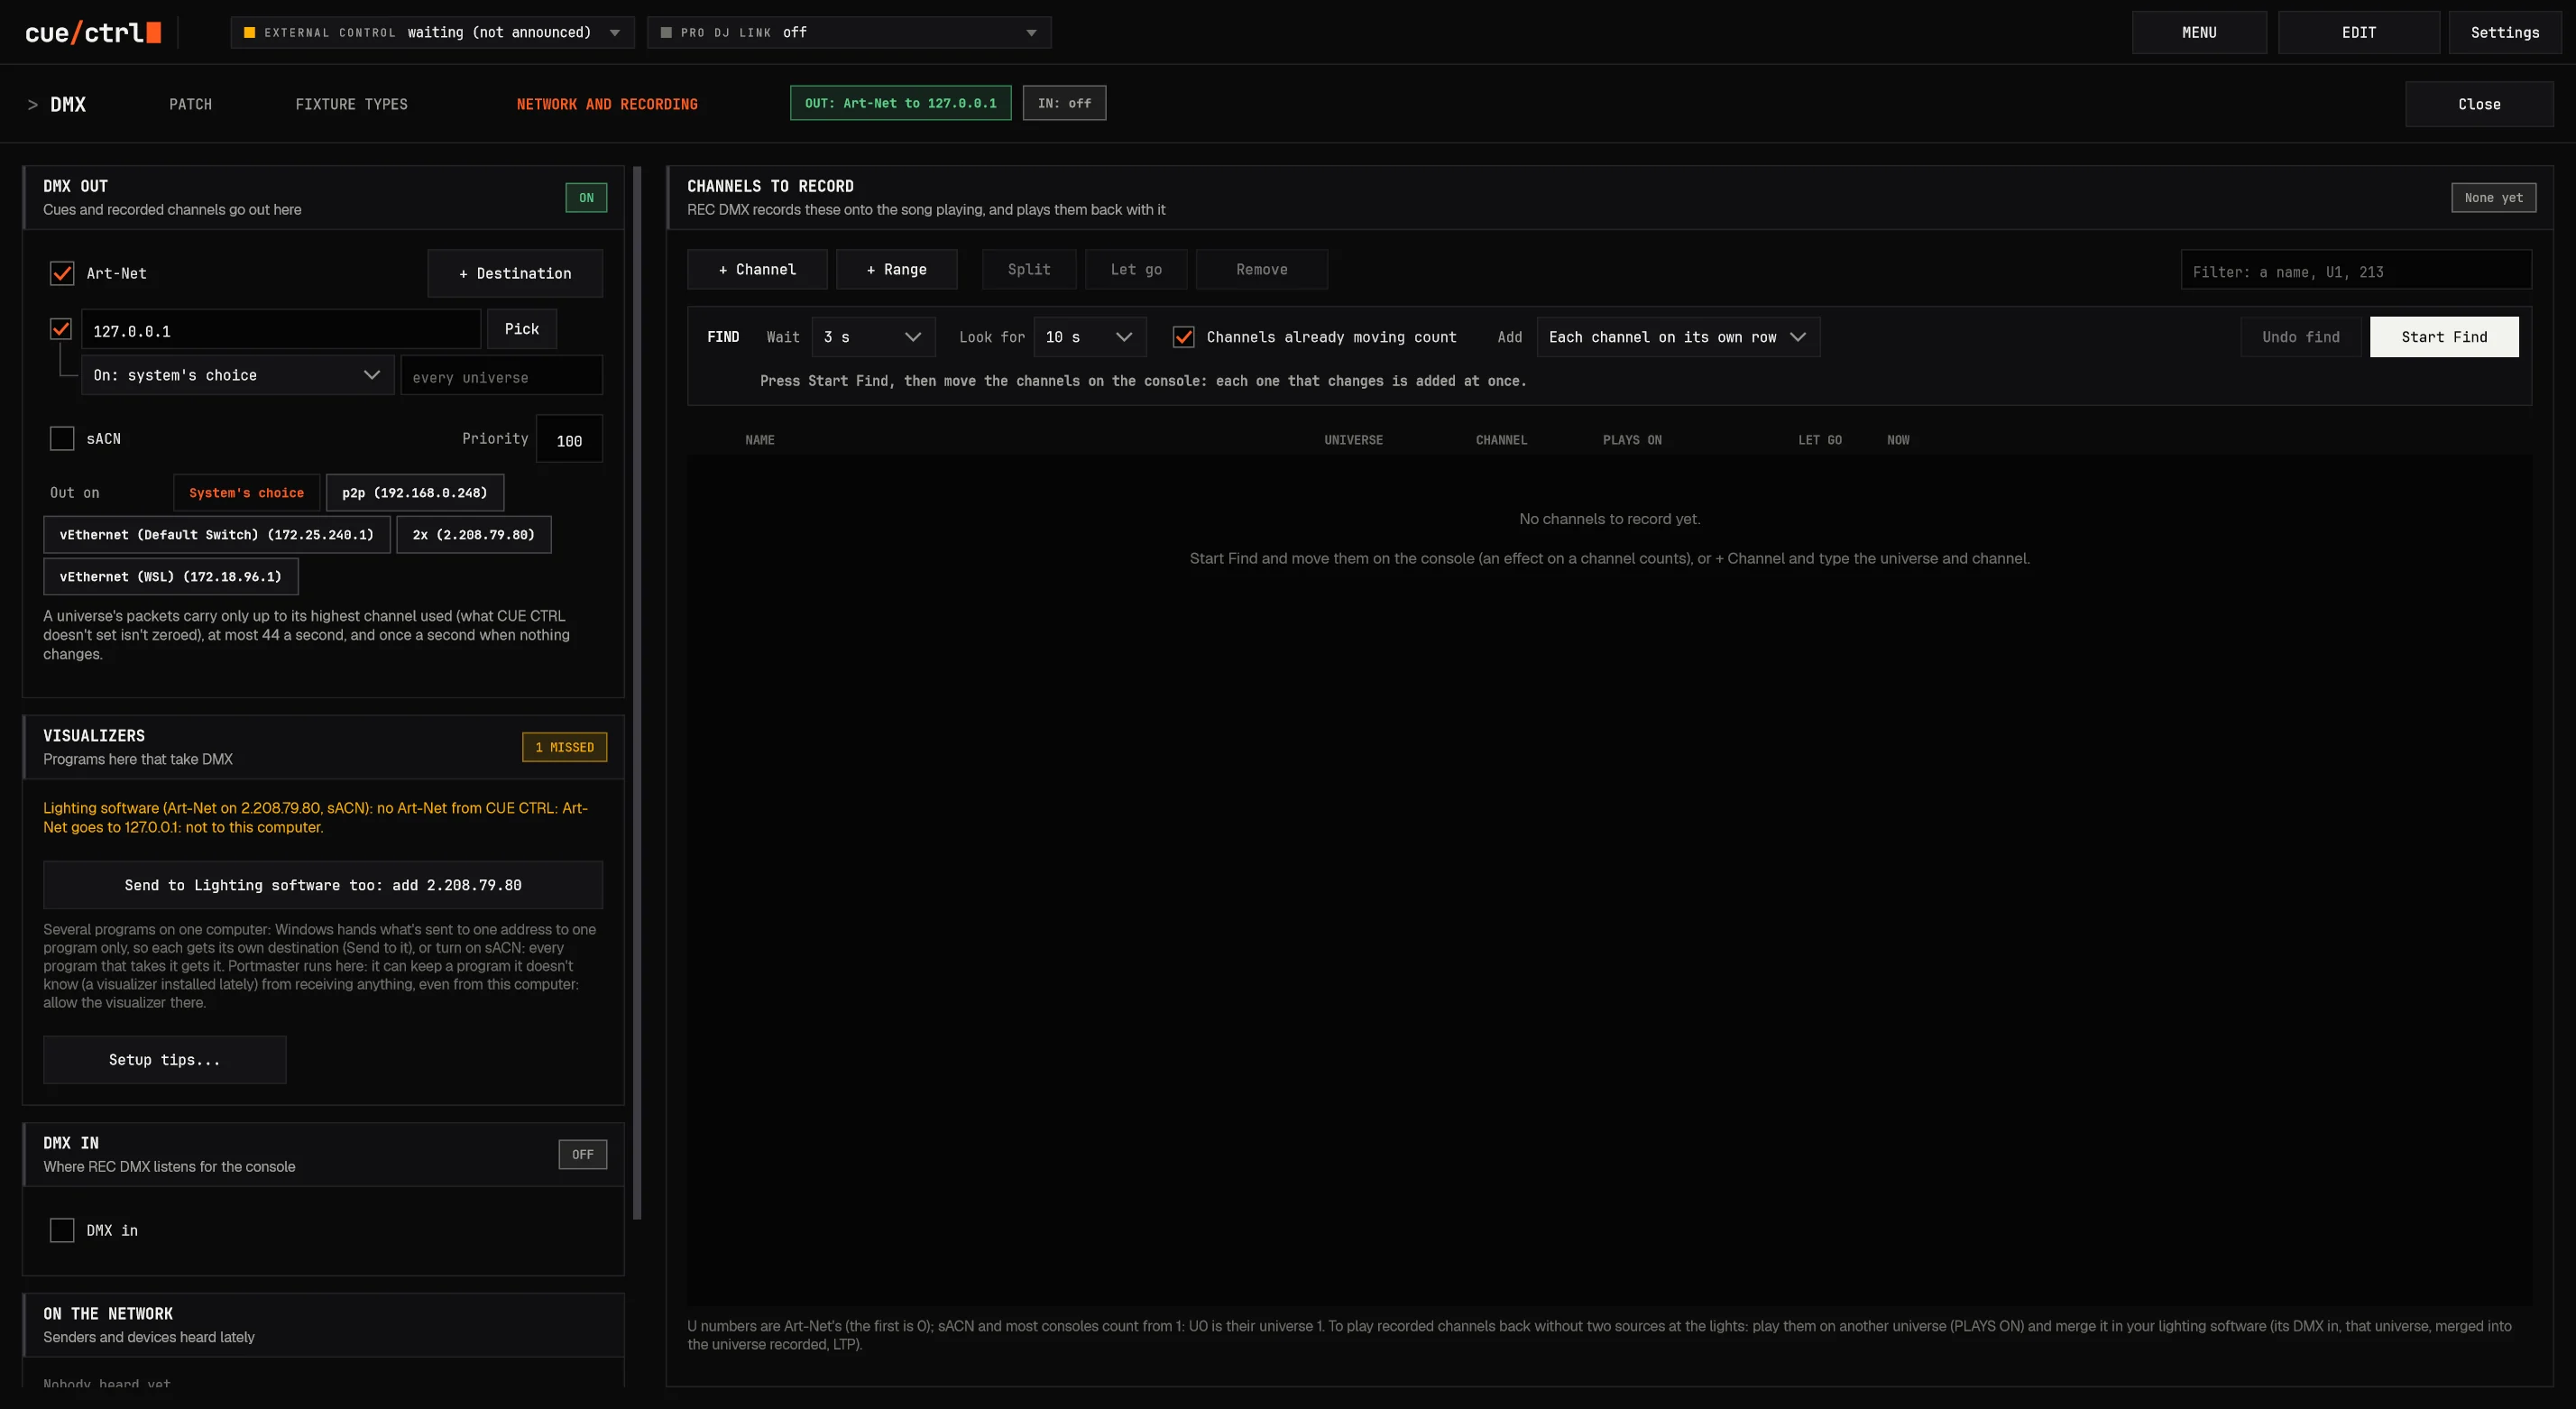Screen dimensions: 2576x1409
Task: Click the + Destination button
Action: coord(515,273)
